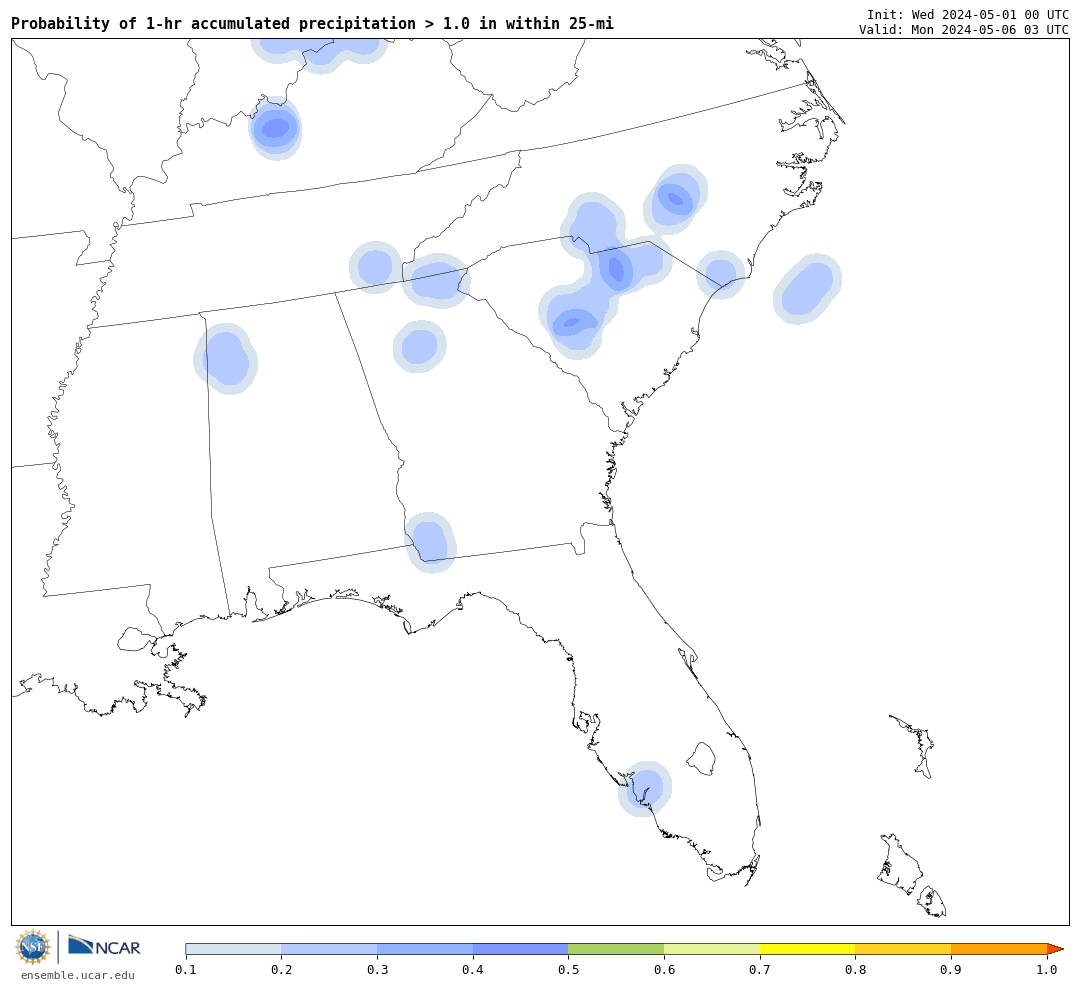Click the 0.2–0.3 light blue colorbar segment
The width and height of the screenshot is (1080, 988).
pos(329,949)
